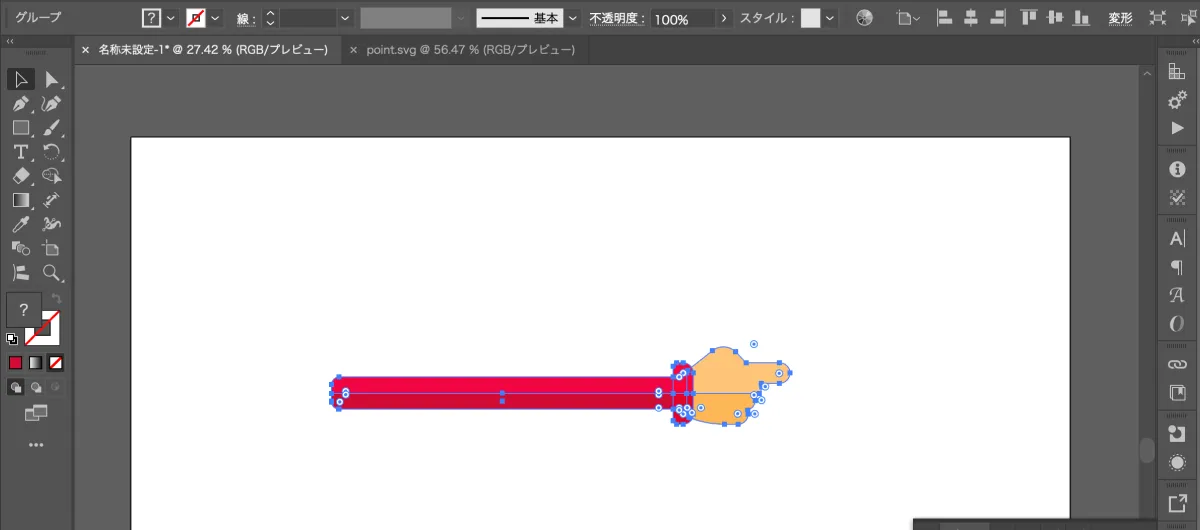
Task: Click the Recolor Artwork color wheel icon
Action: coord(864,18)
